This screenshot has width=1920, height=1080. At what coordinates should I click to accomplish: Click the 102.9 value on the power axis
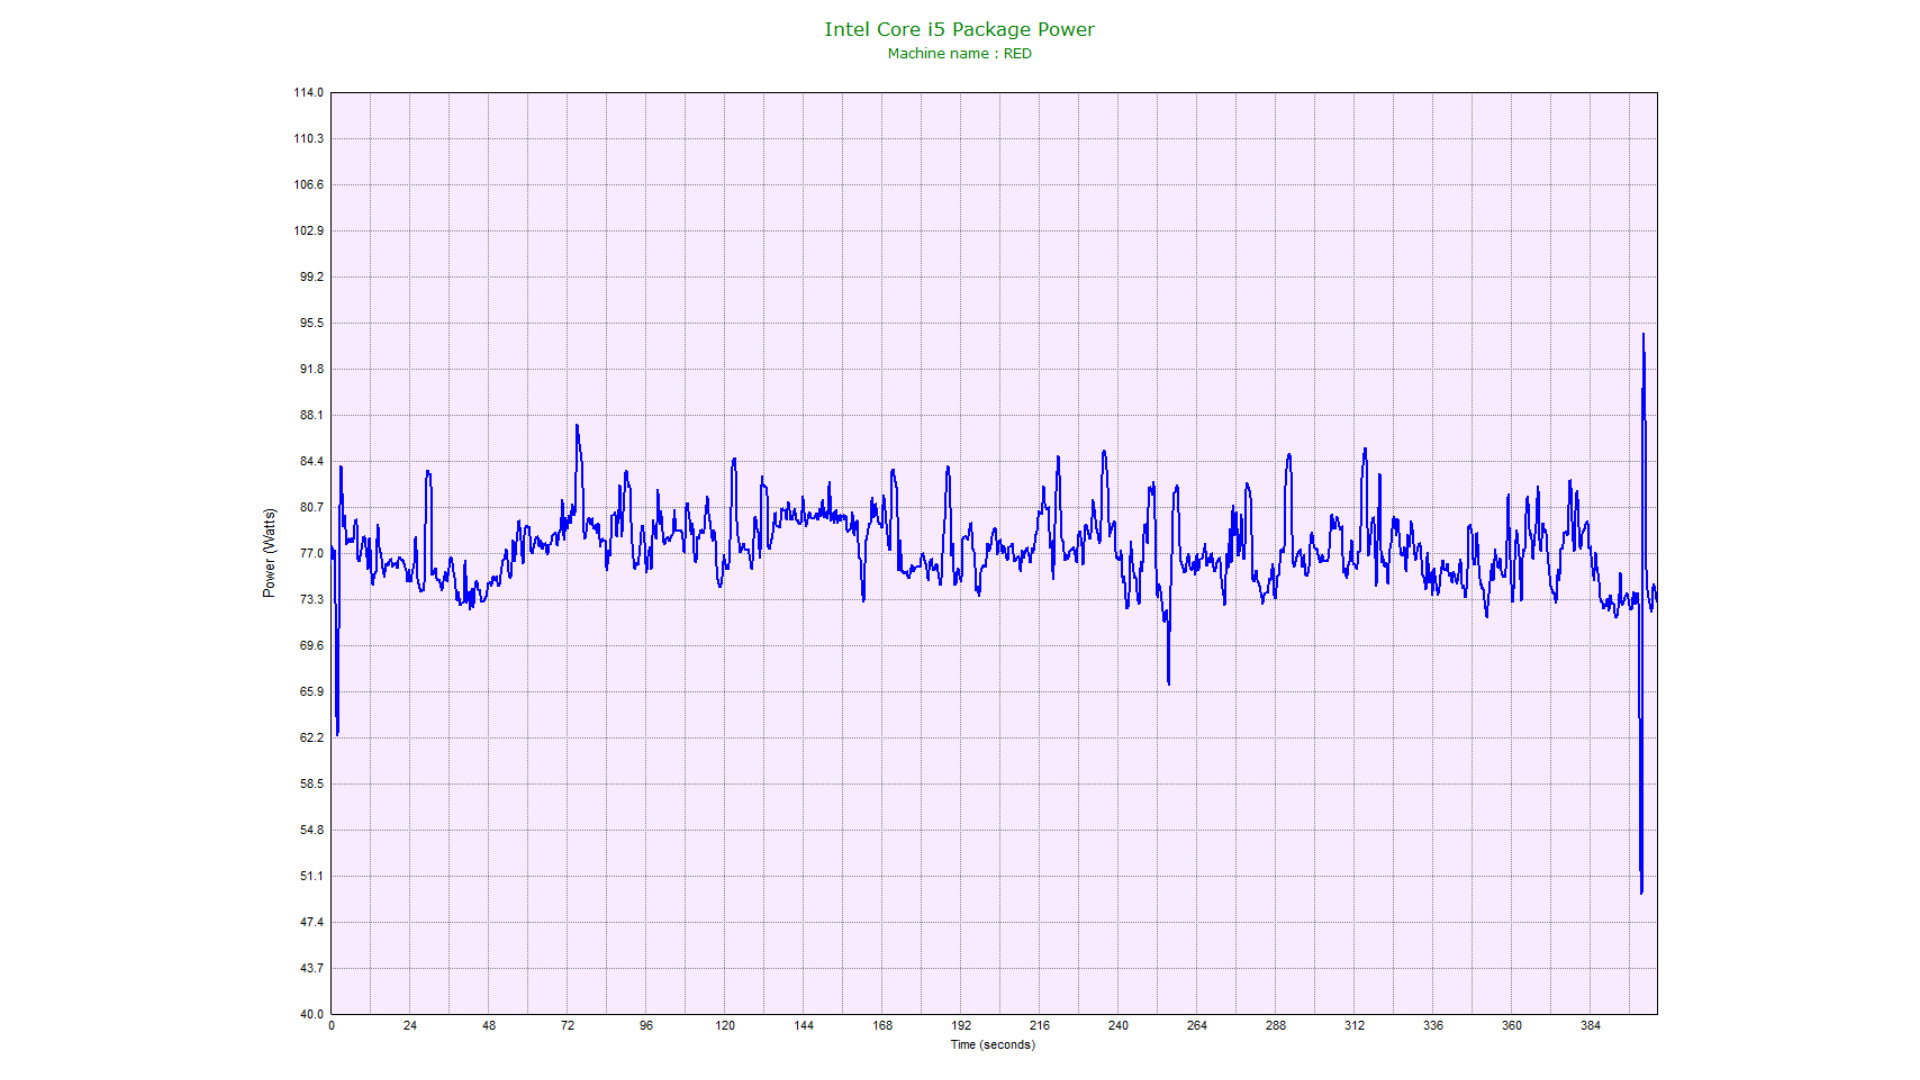coord(309,231)
